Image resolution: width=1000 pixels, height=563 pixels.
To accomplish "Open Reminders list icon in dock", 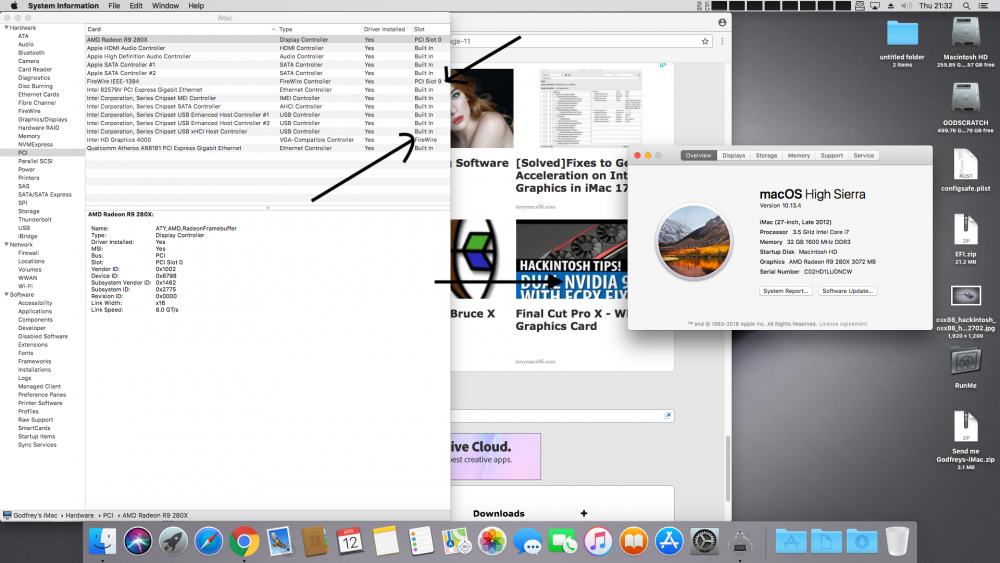I will (x=421, y=542).
